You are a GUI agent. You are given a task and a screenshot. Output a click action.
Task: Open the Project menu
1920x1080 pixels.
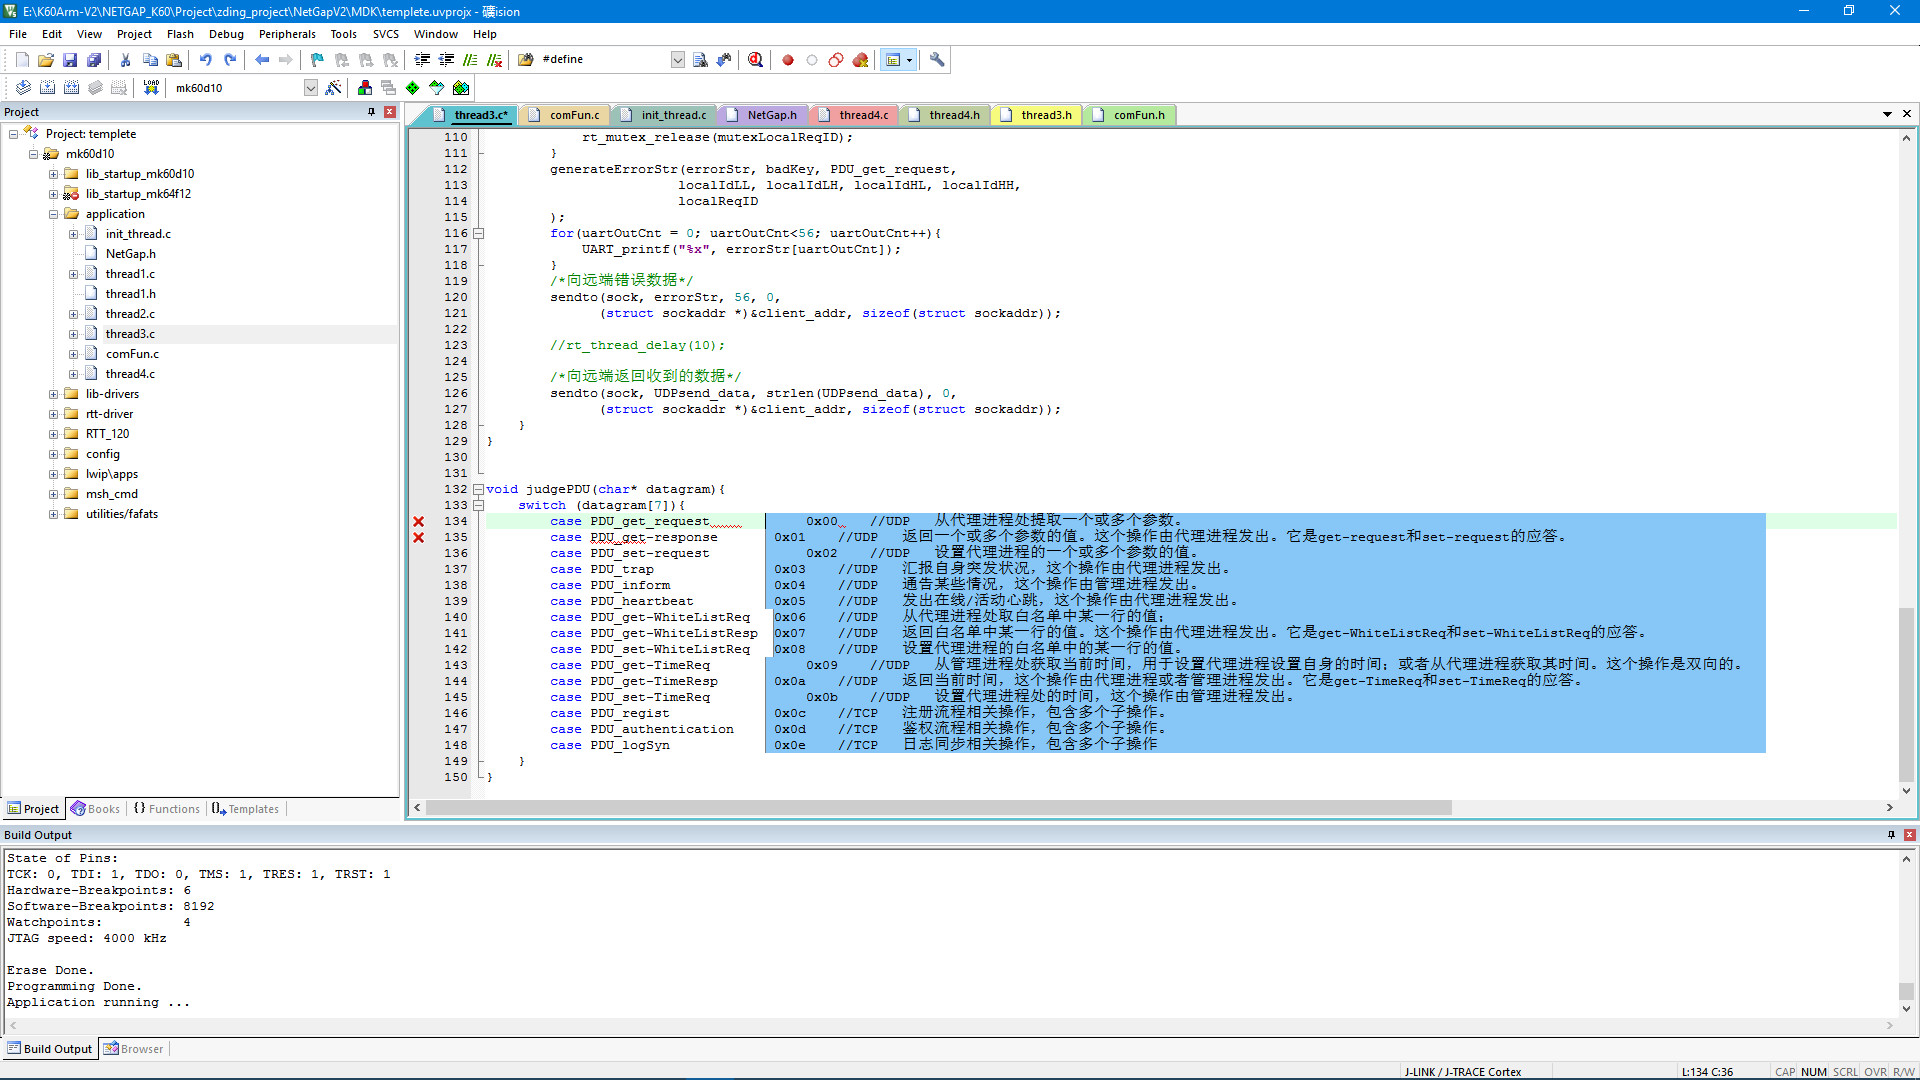[134, 34]
